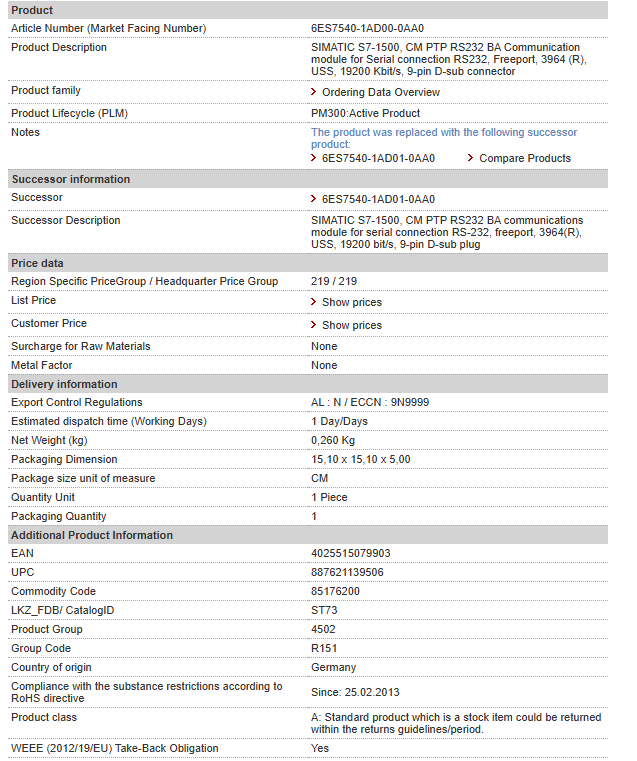Show prices for List Price
The height and width of the screenshot is (761, 637).
pyautogui.click(x=352, y=302)
